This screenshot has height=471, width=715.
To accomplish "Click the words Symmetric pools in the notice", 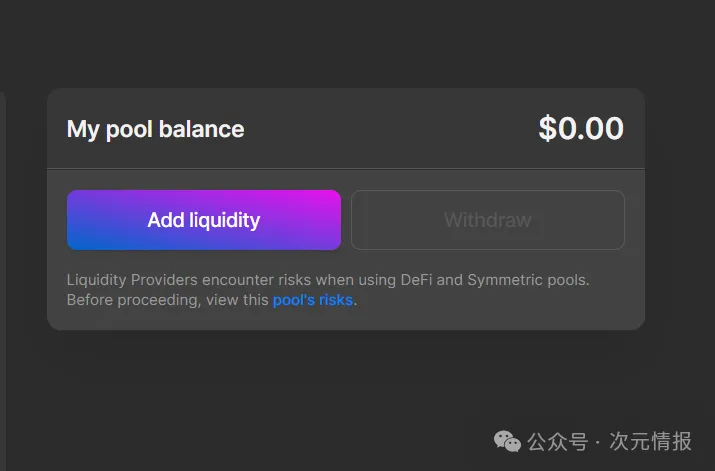I will [x=528, y=280].
